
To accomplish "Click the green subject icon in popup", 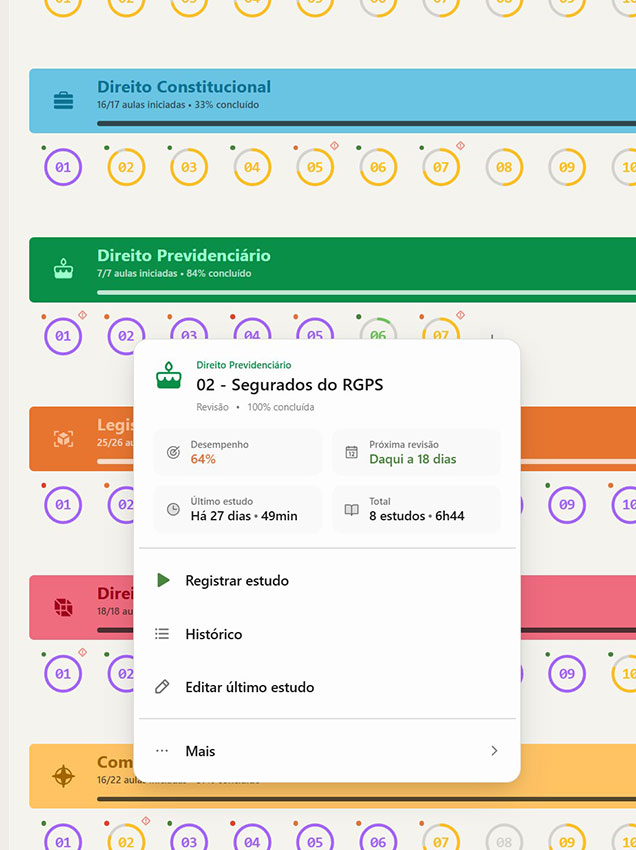I will 169,376.
